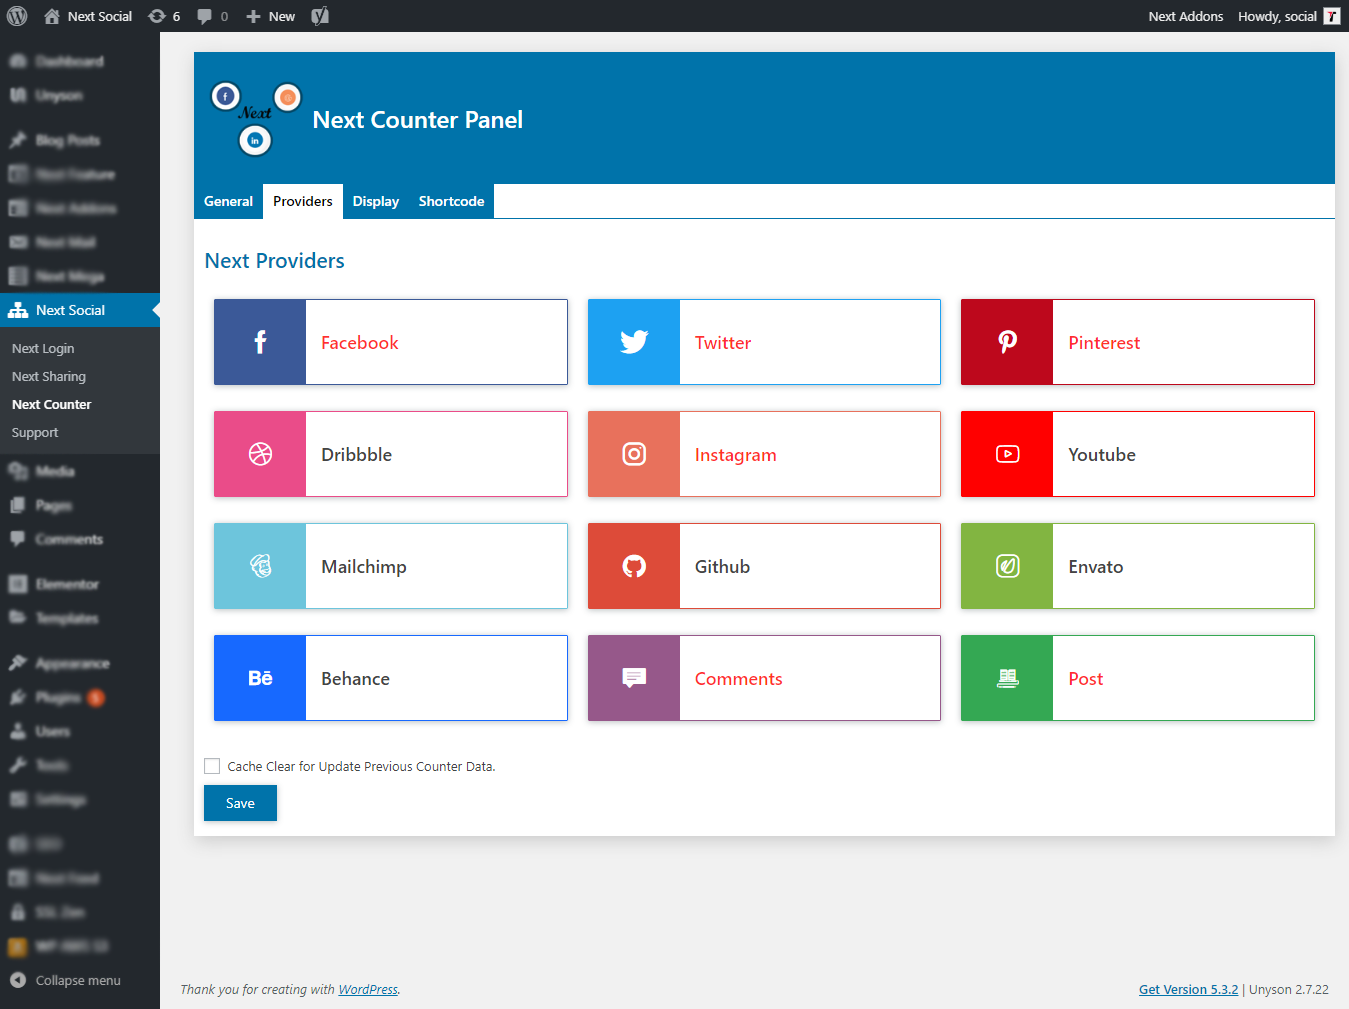Enable Cache Clear for Update Previous Counter Data
This screenshot has height=1009, width=1349.
click(212, 766)
